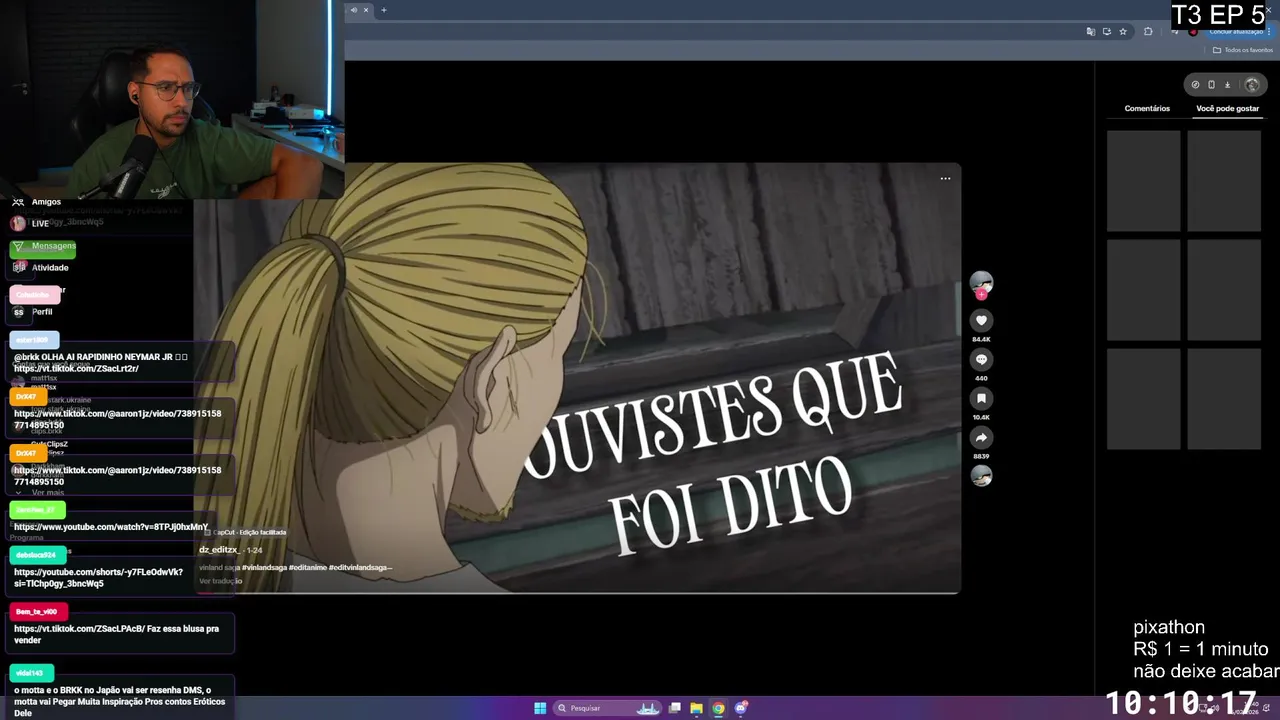The width and height of the screenshot is (1280, 720).
Task: Like the video with heart icon
Action: (981, 321)
